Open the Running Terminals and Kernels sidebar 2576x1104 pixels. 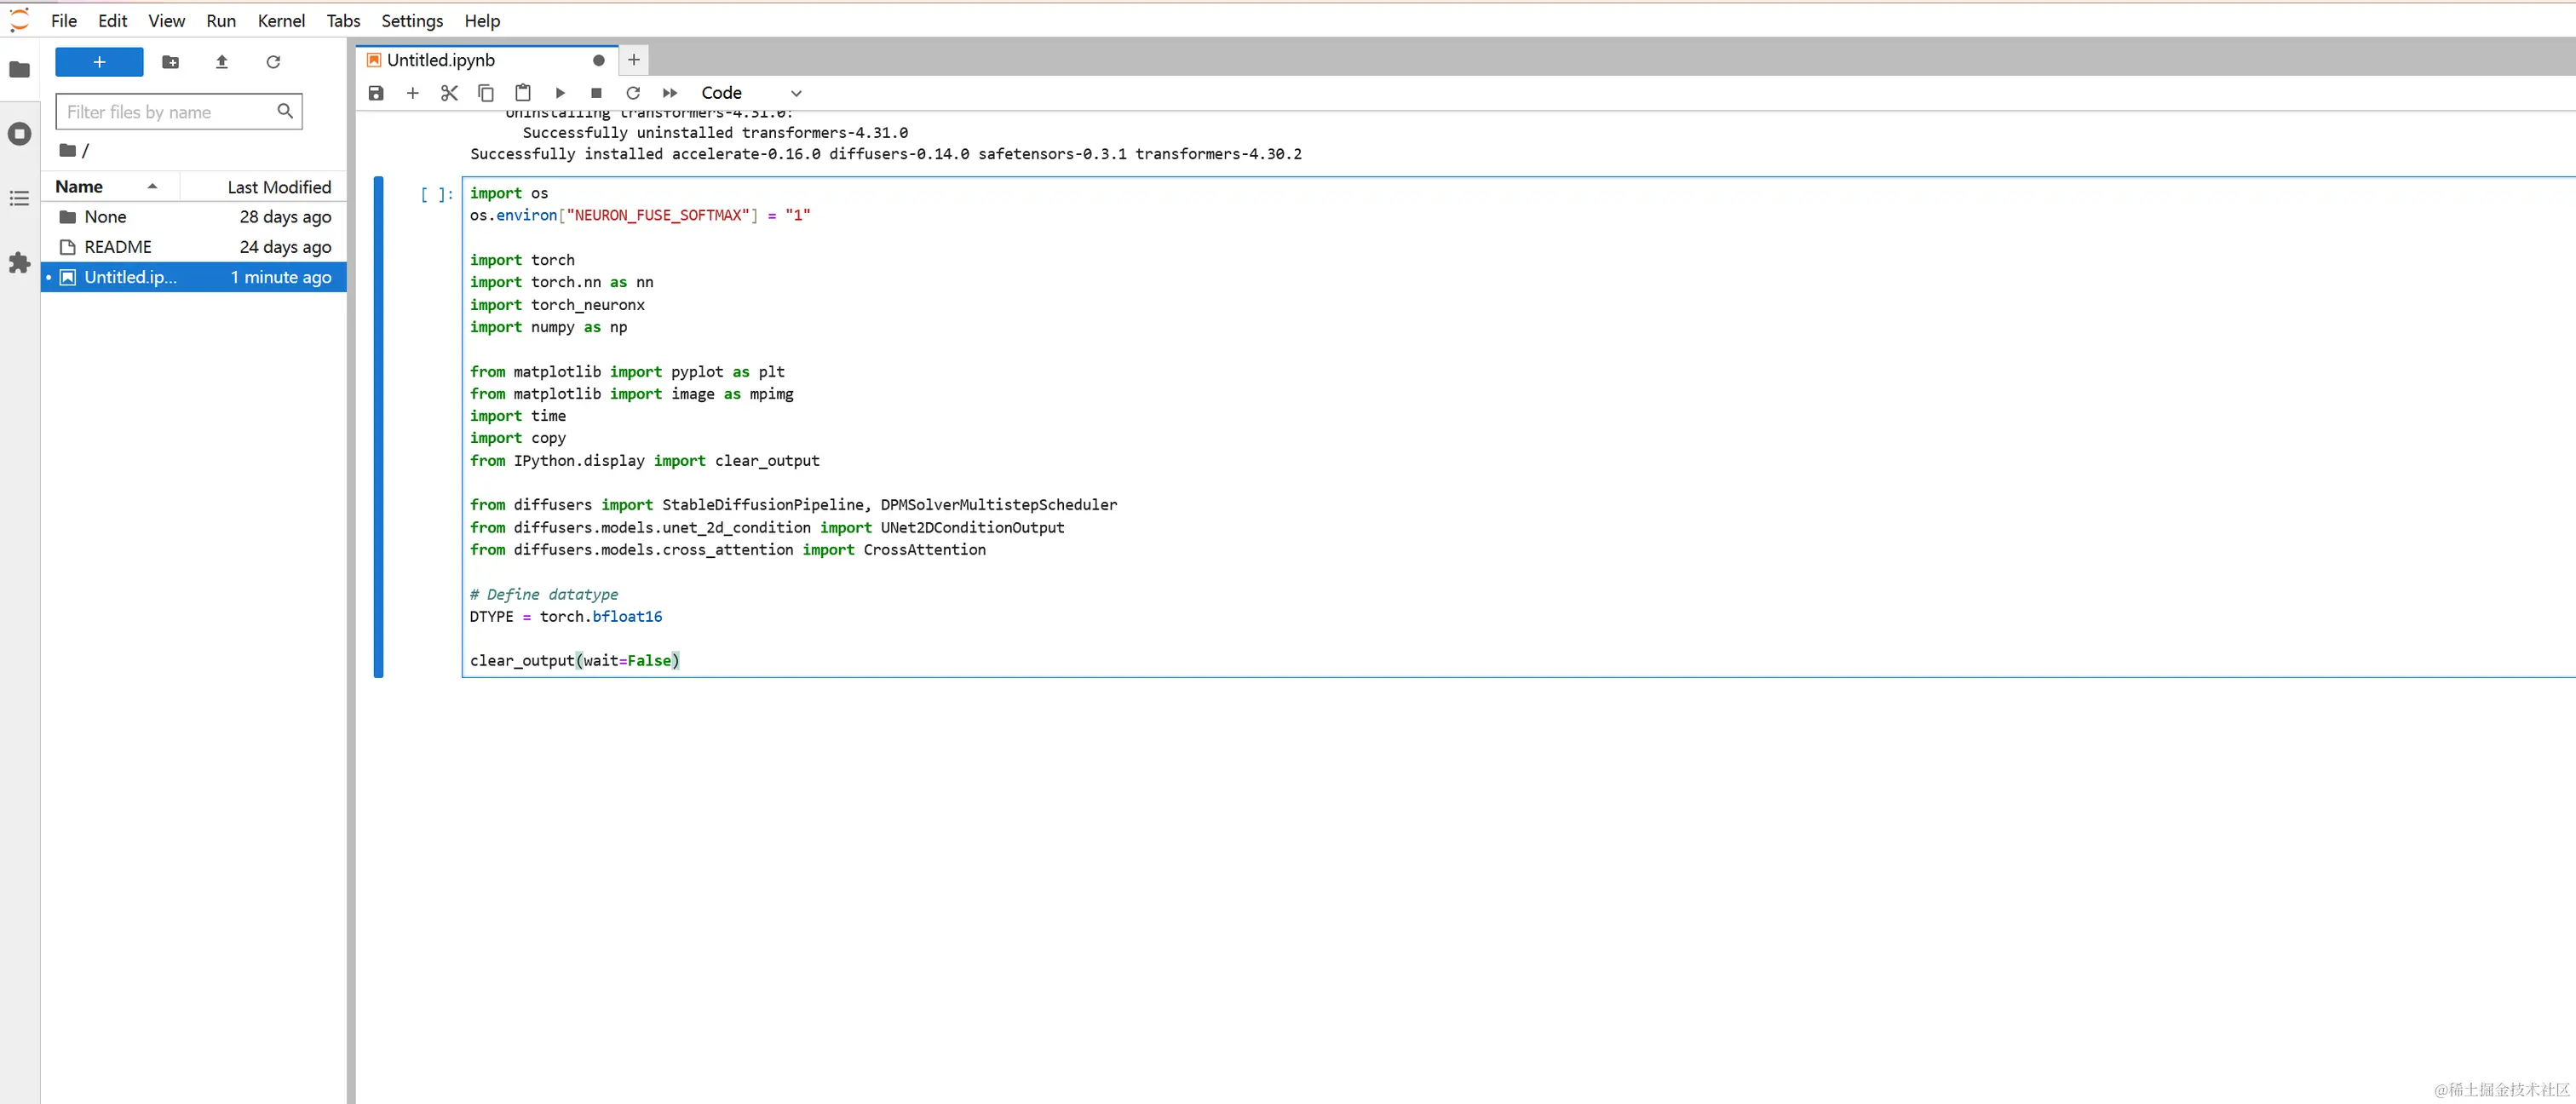[19, 134]
